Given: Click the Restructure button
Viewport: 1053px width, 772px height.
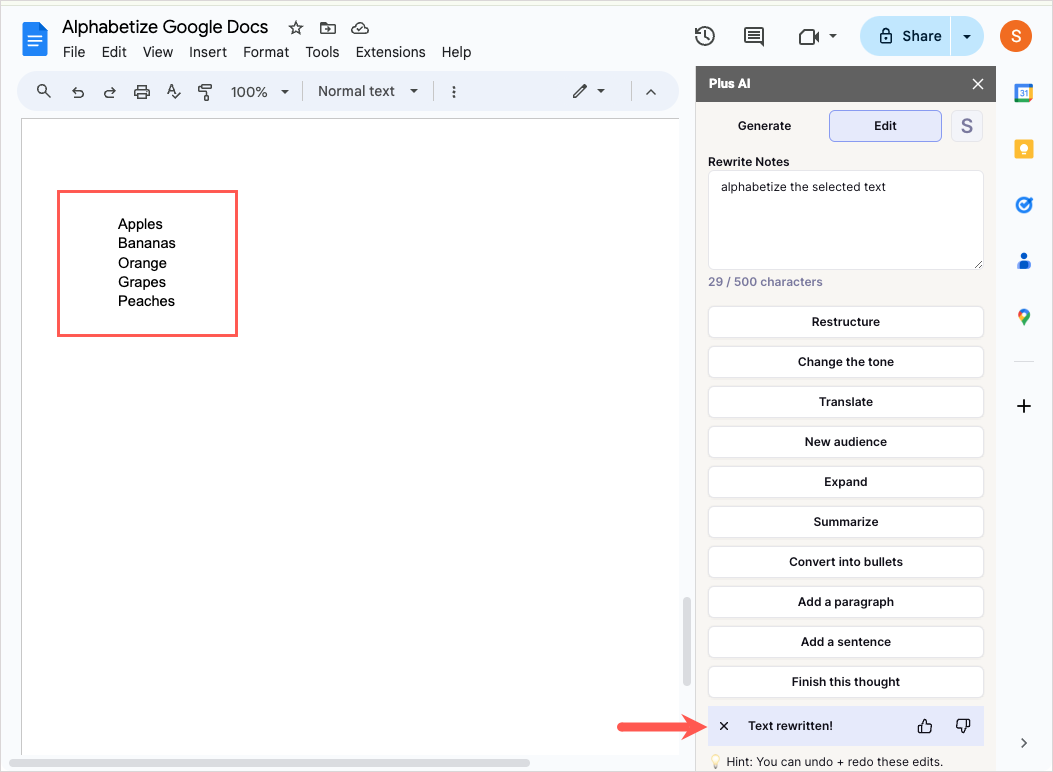Looking at the screenshot, I should point(845,322).
